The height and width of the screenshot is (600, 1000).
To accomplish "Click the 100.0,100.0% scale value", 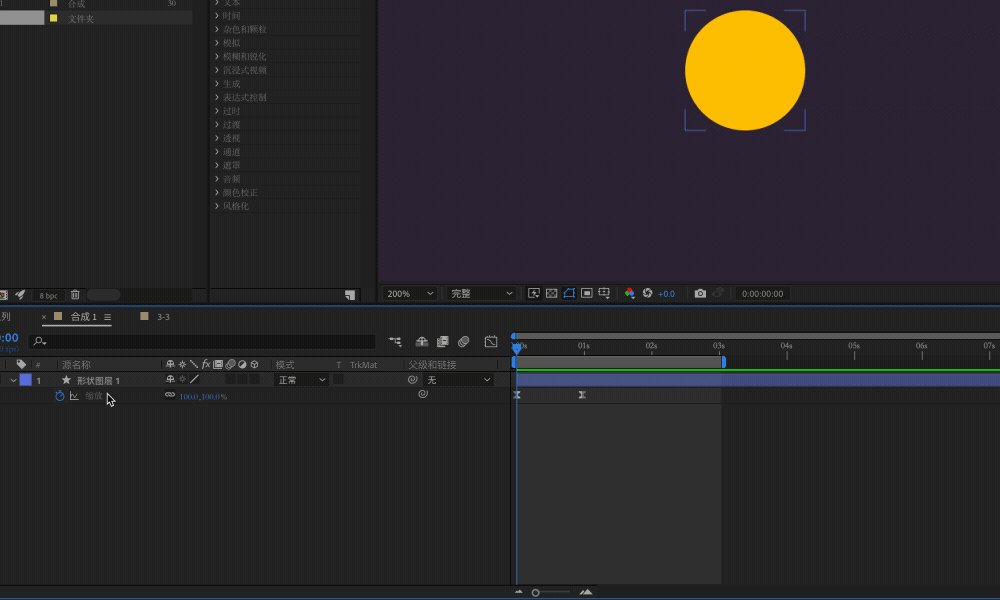I will click(203, 397).
